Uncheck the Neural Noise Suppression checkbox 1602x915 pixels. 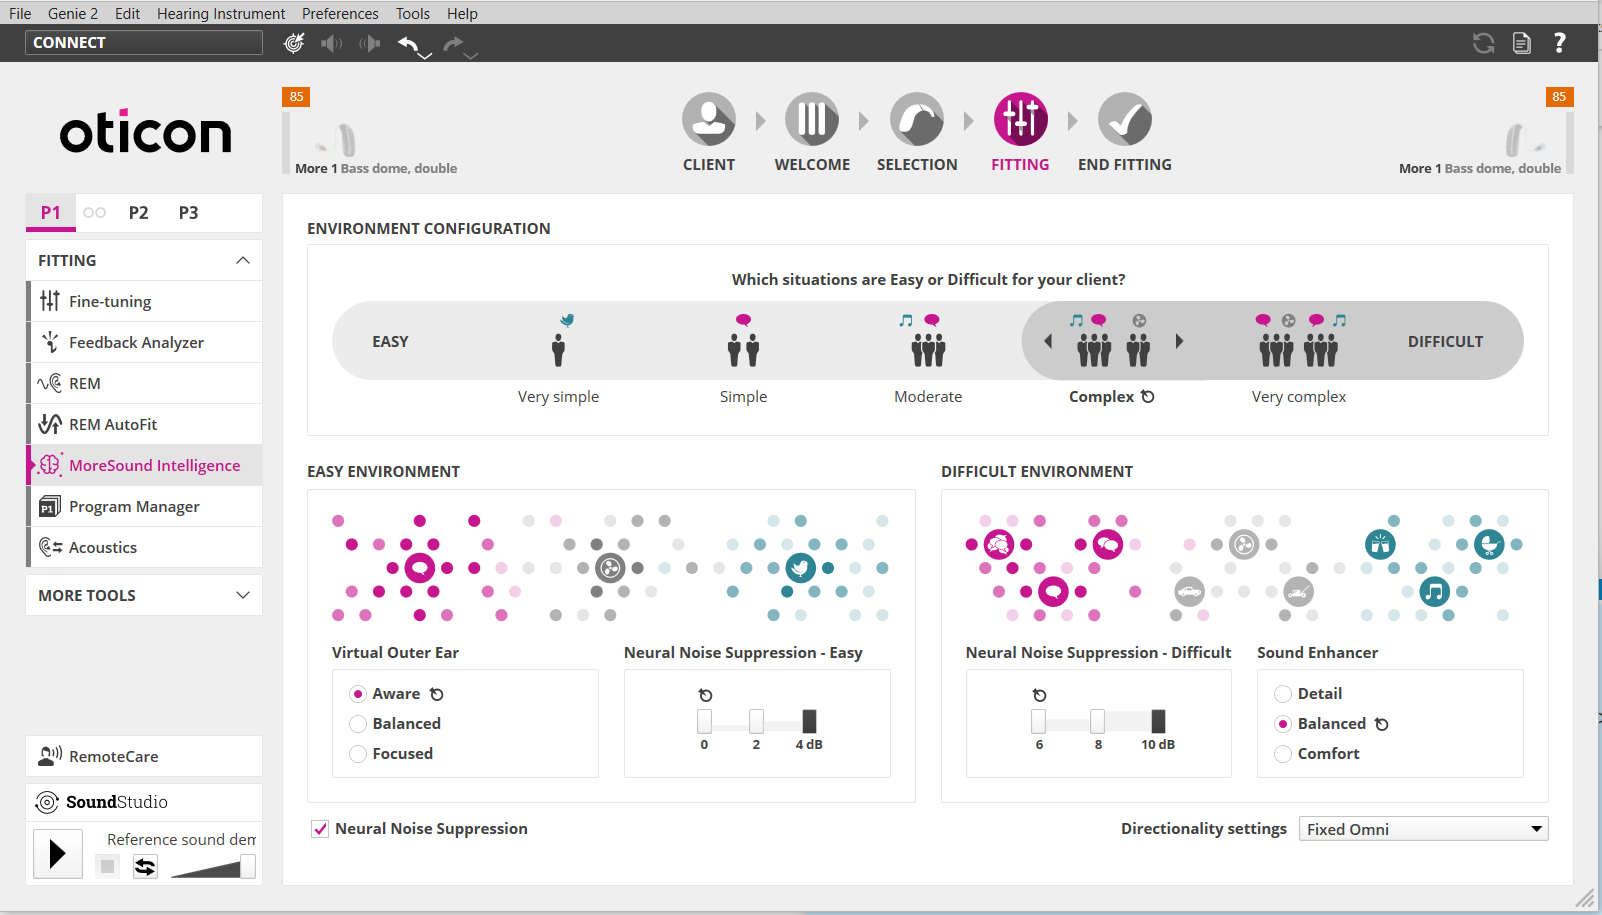(320, 829)
